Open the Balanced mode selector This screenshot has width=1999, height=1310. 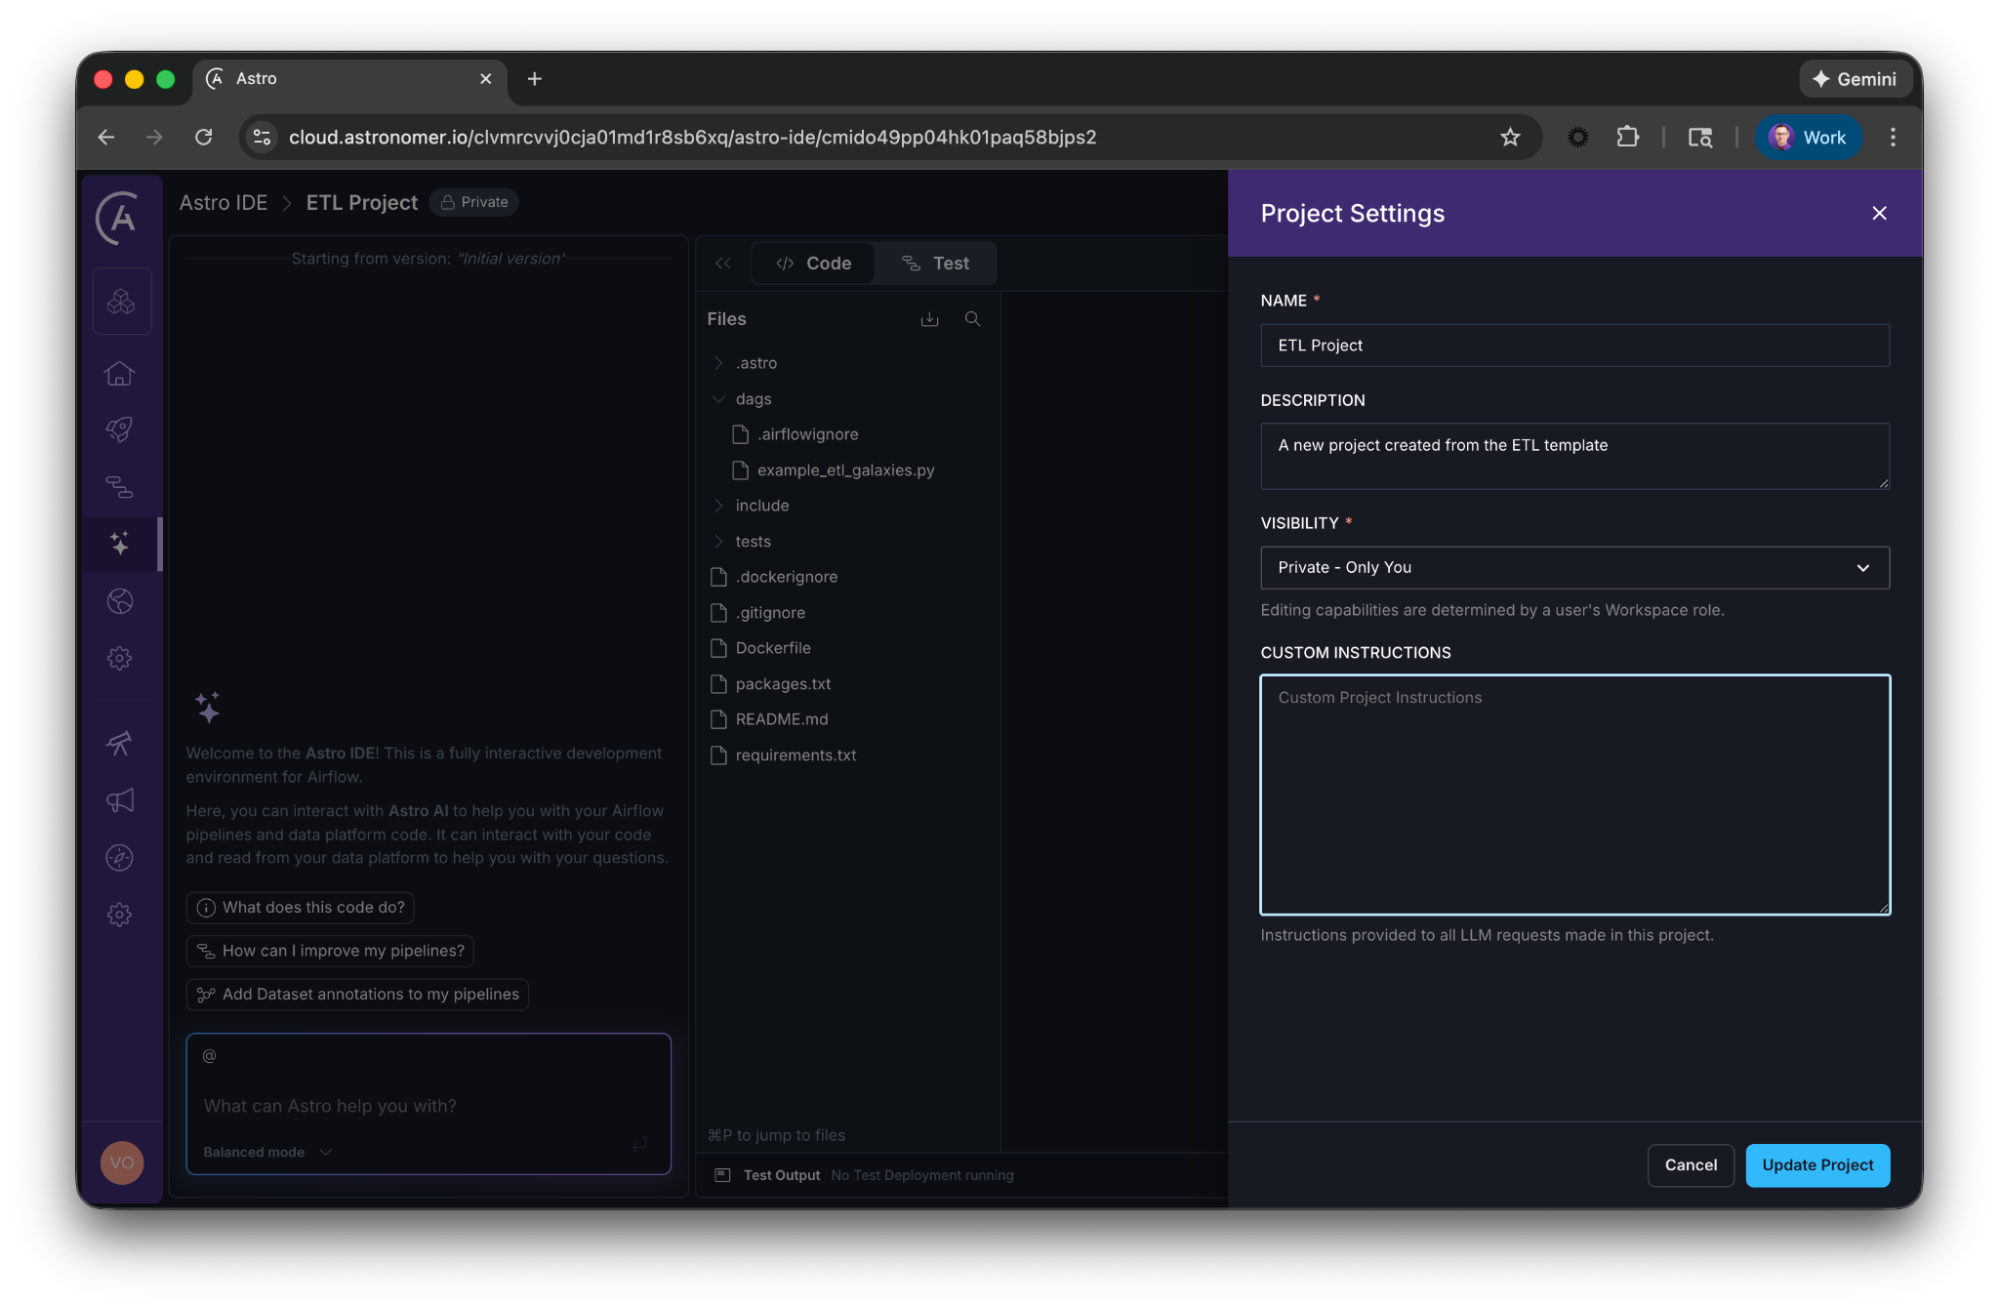click(x=266, y=1152)
